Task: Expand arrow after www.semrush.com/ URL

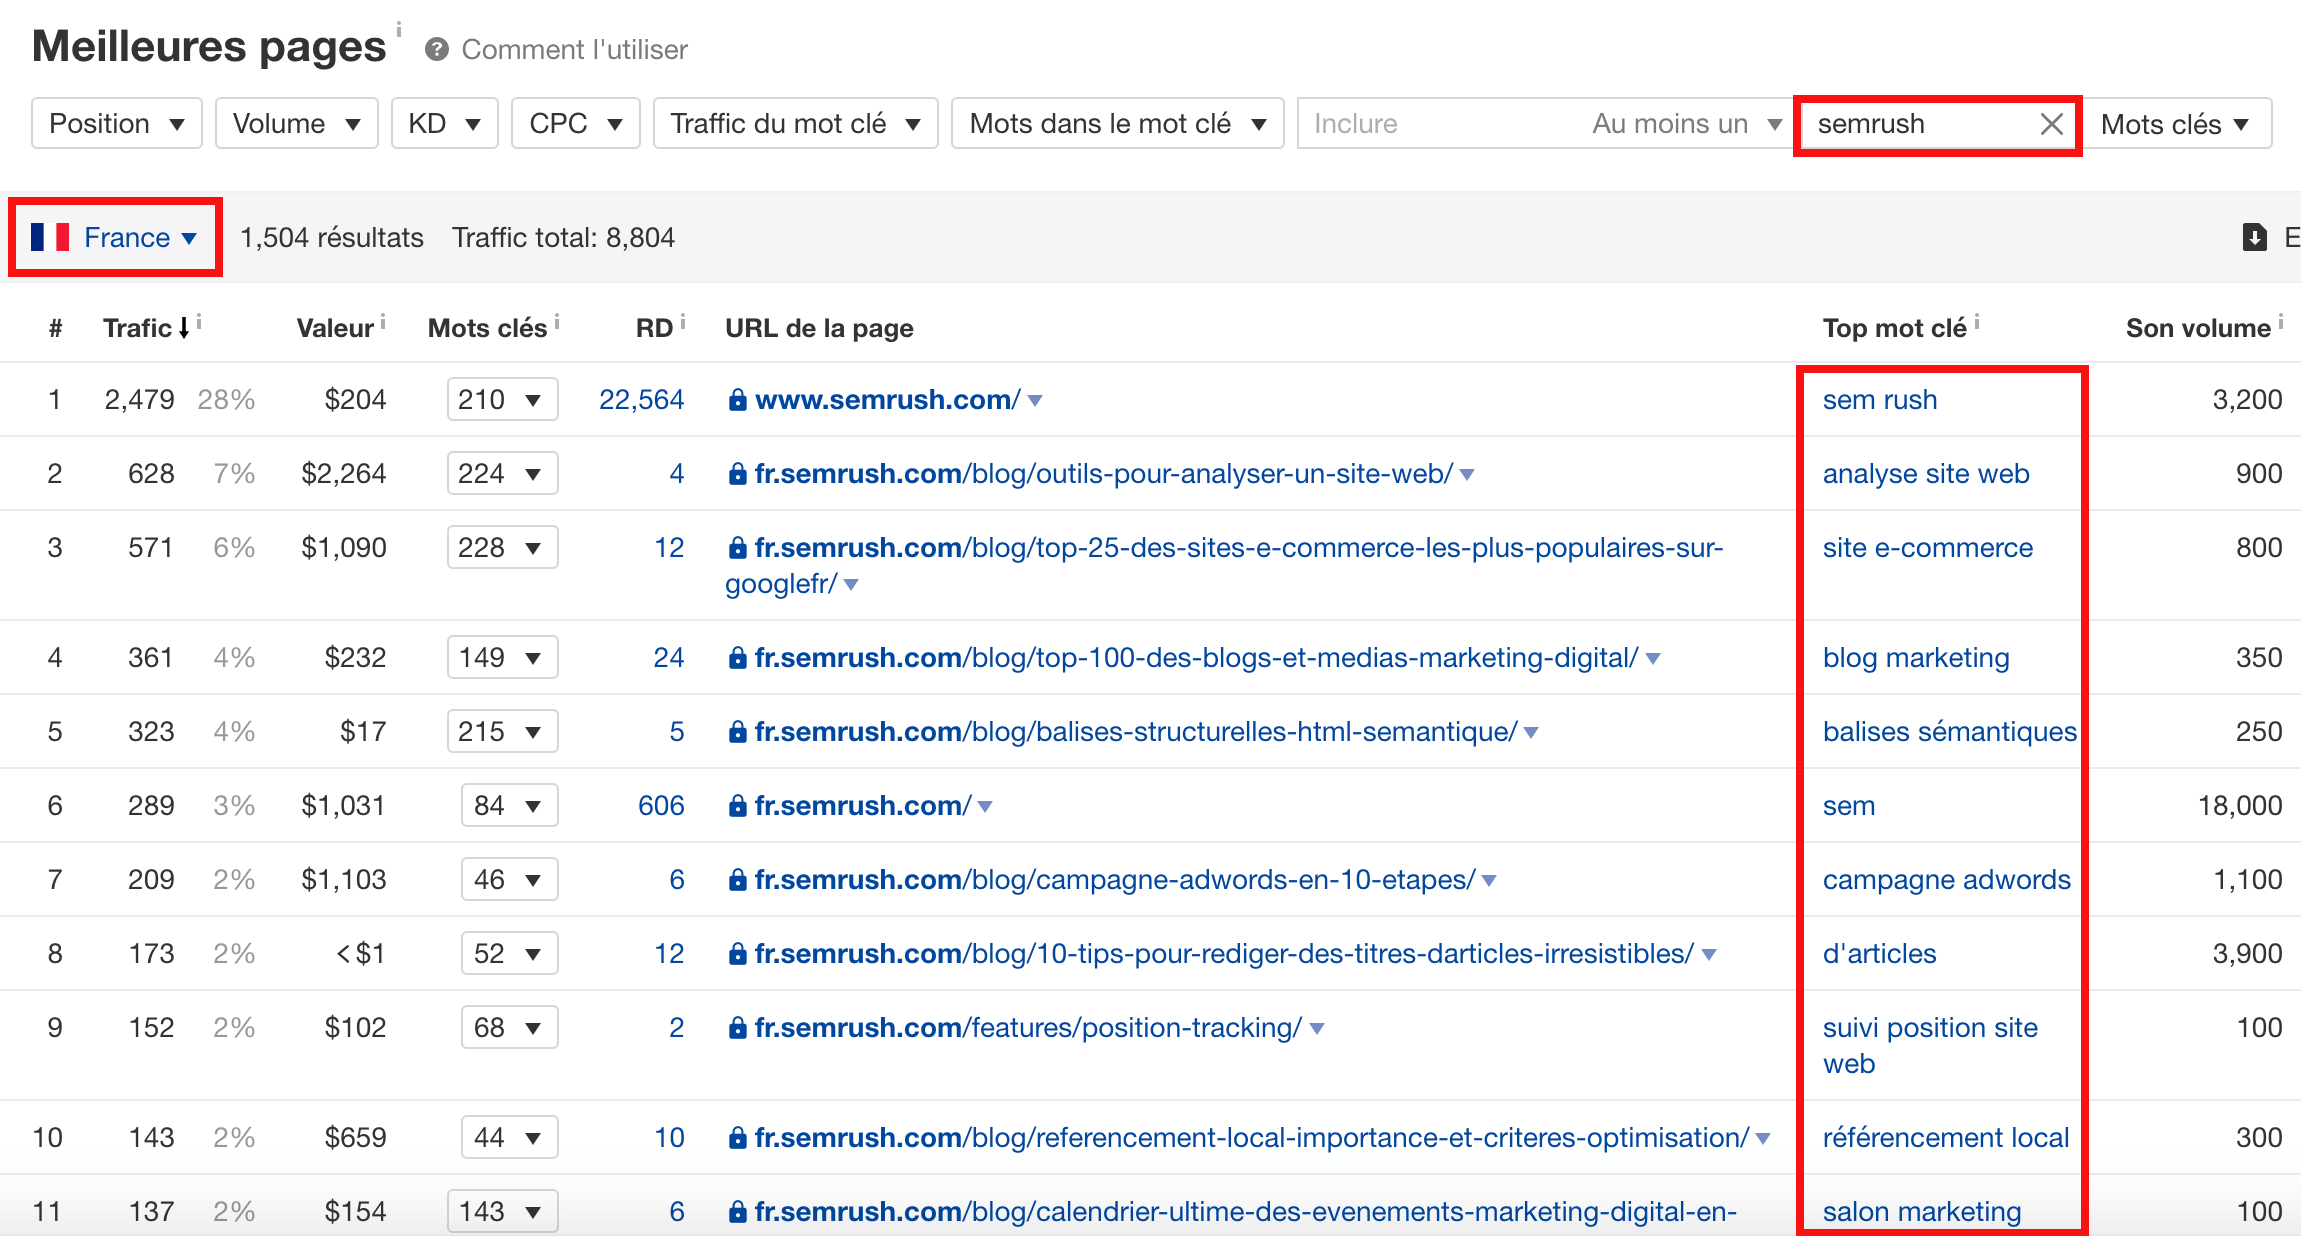Action: click(x=1035, y=401)
